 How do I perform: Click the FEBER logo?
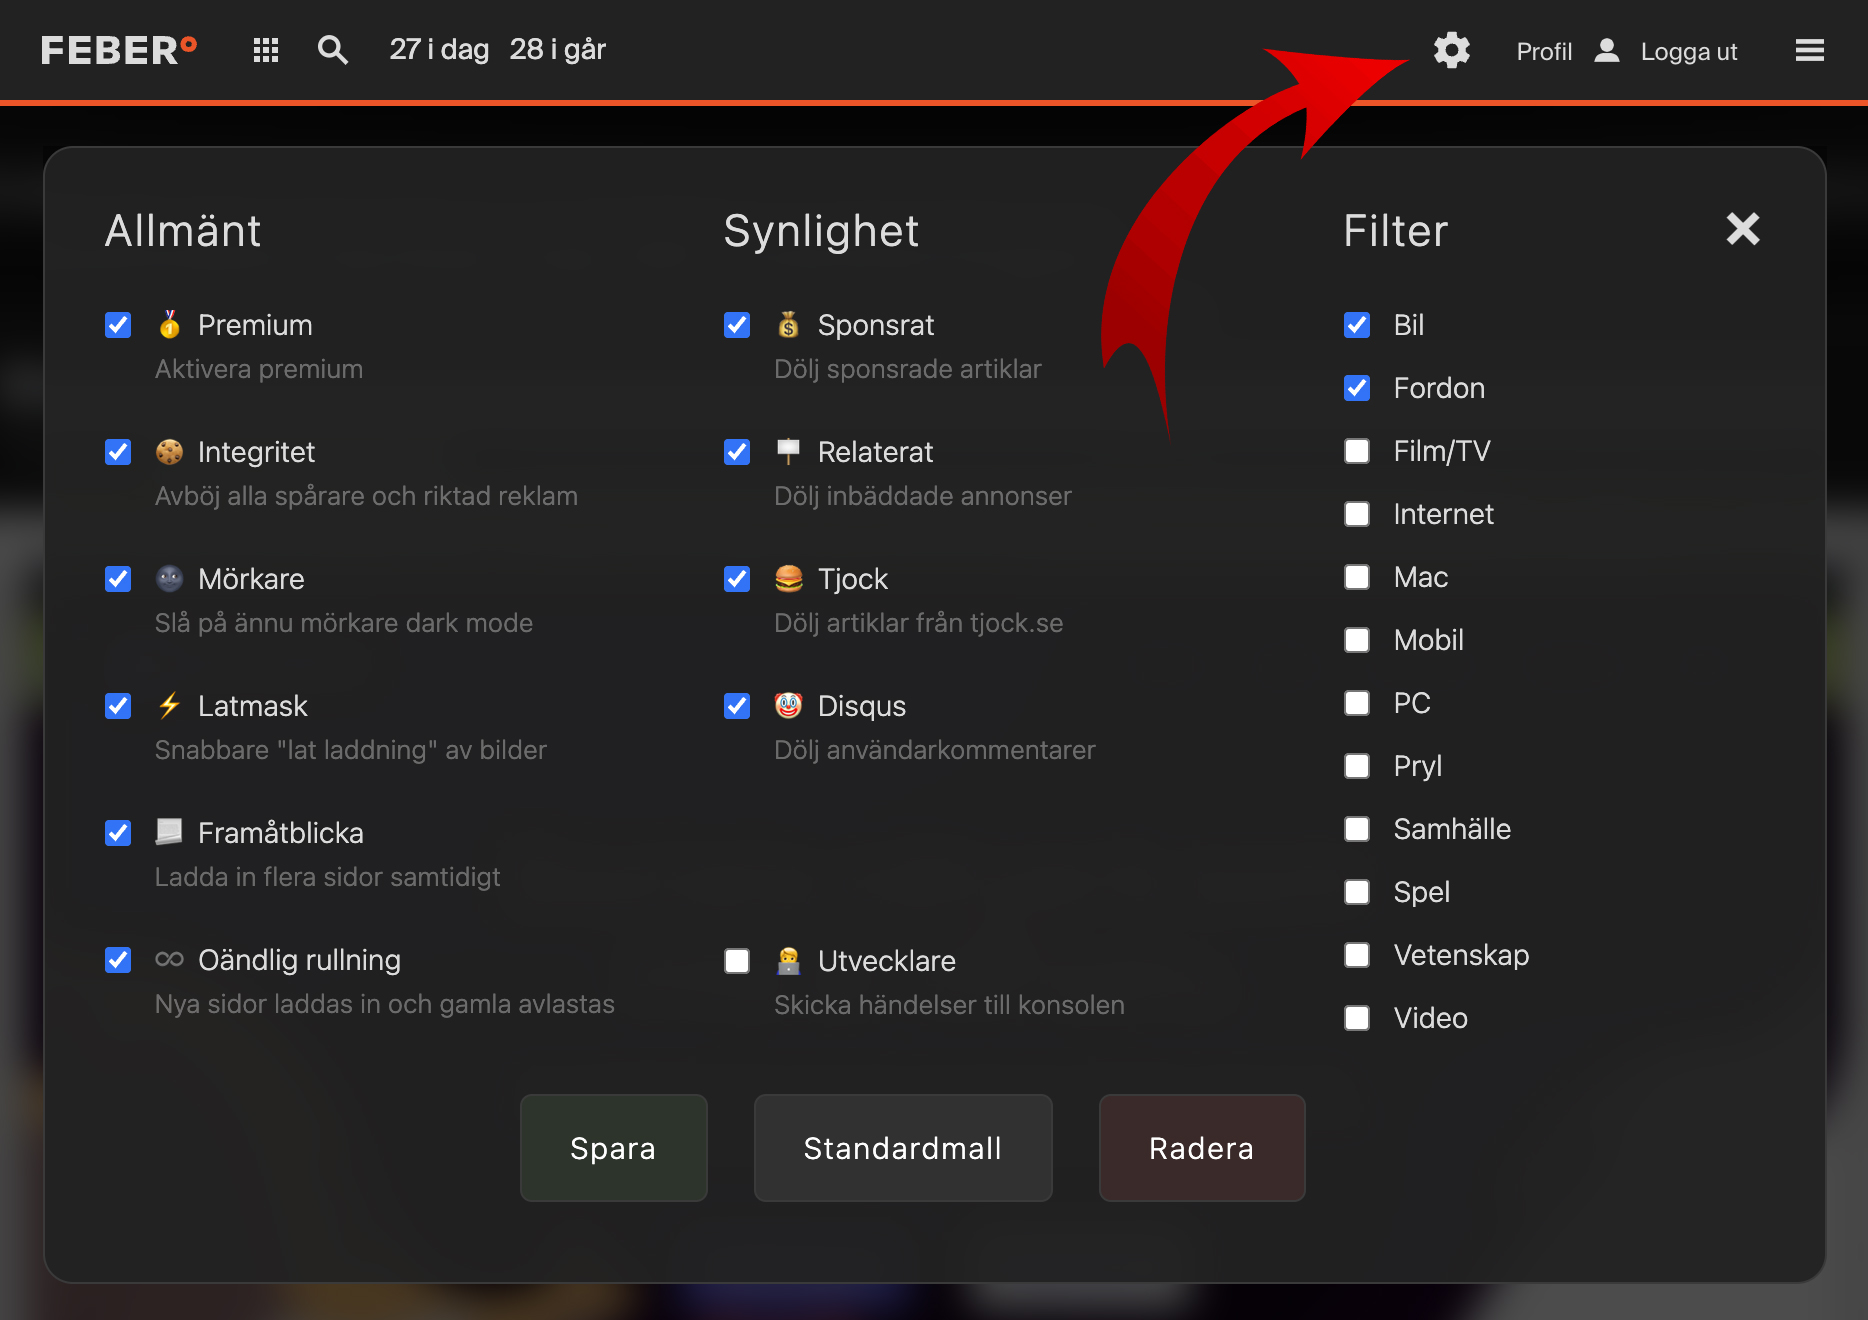tap(119, 50)
